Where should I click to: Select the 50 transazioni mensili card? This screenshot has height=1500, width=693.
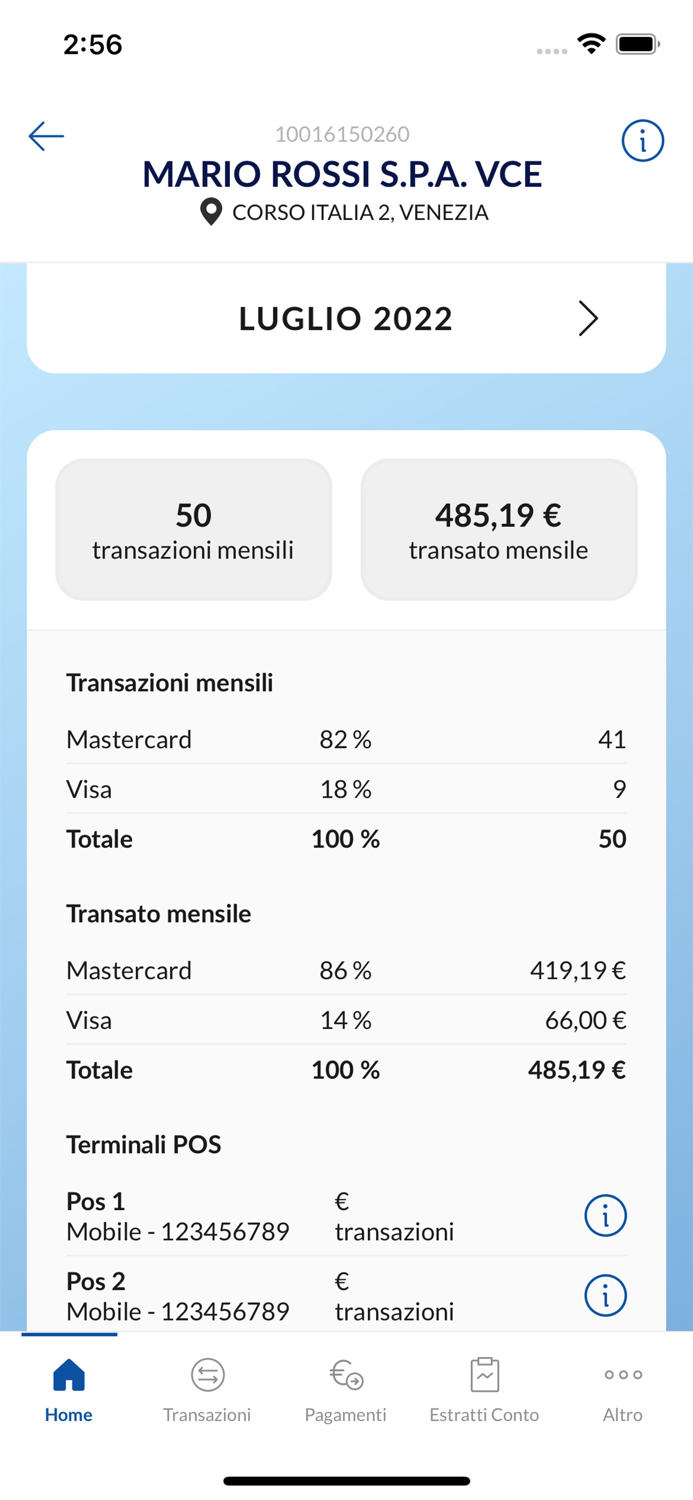(193, 529)
